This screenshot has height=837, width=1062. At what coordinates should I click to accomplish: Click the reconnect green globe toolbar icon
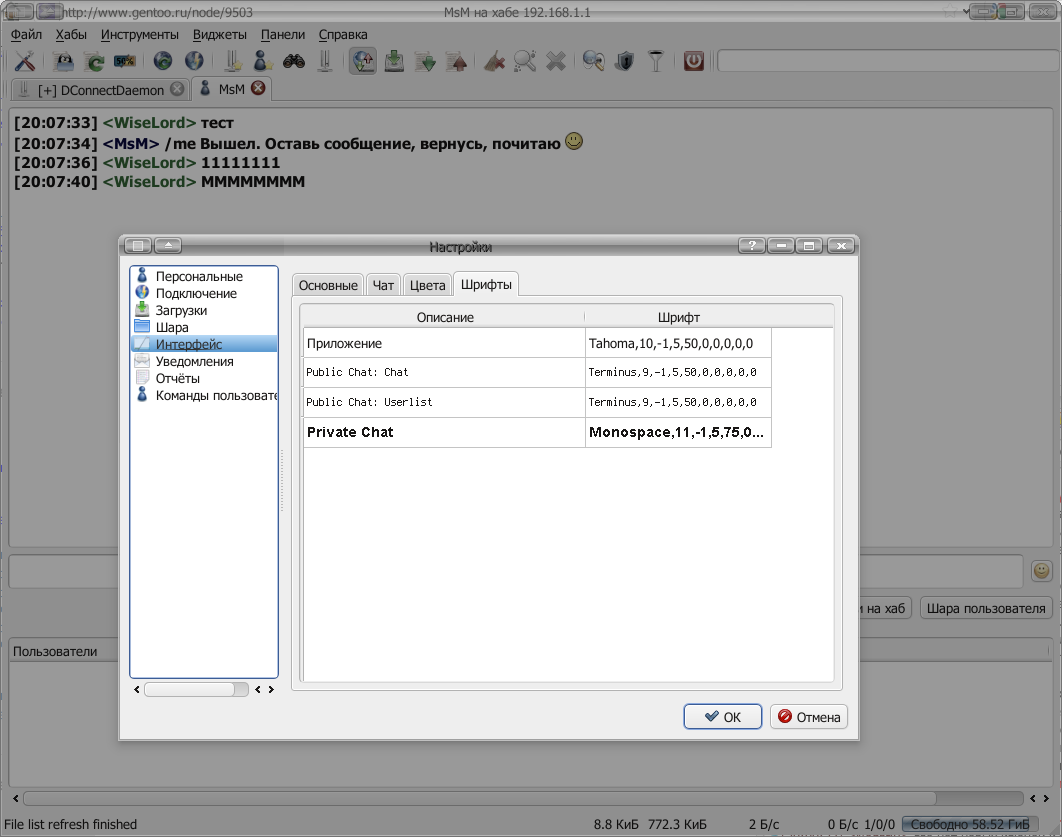tap(163, 61)
